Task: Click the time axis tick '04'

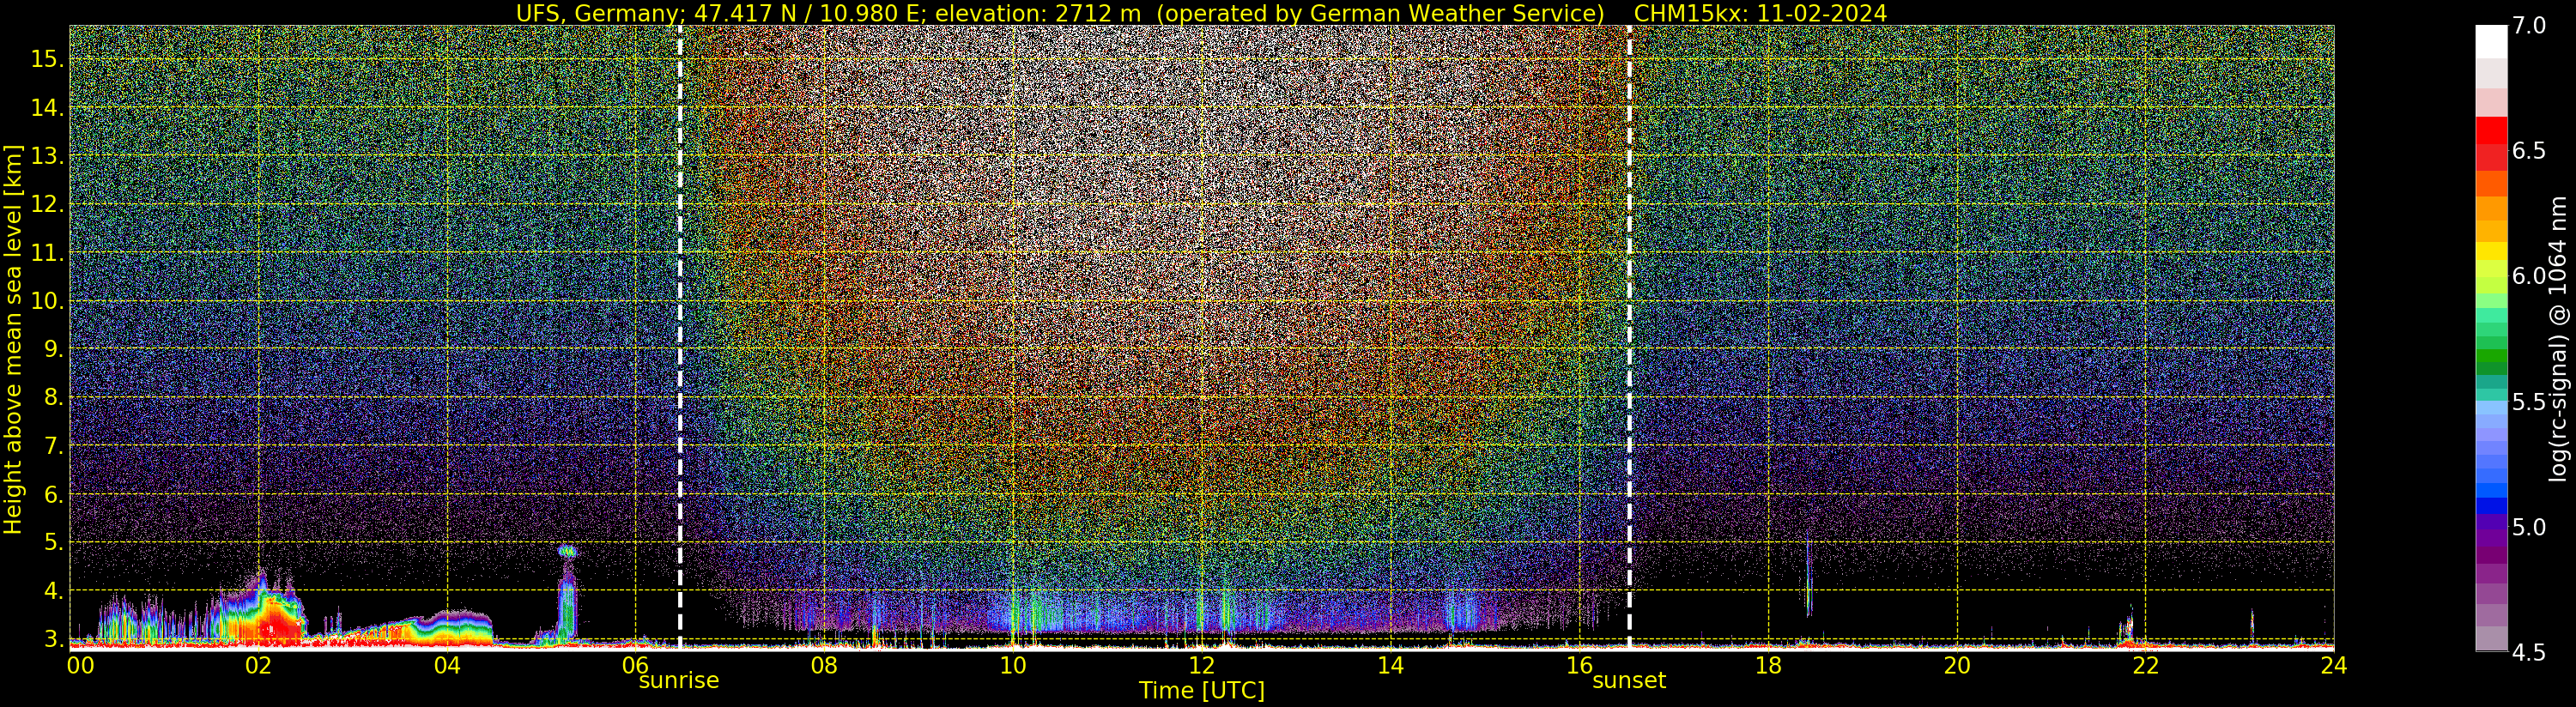Action: 447,666
